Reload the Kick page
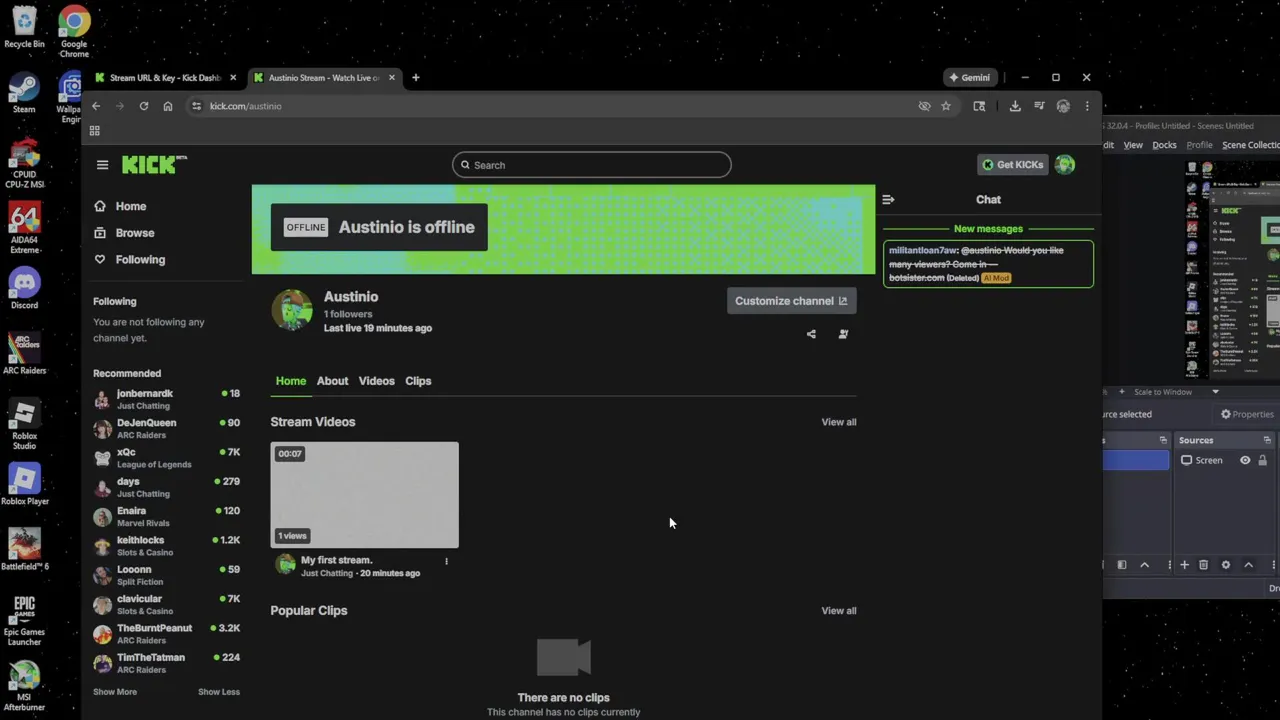The width and height of the screenshot is (1280, 720). 144,106
